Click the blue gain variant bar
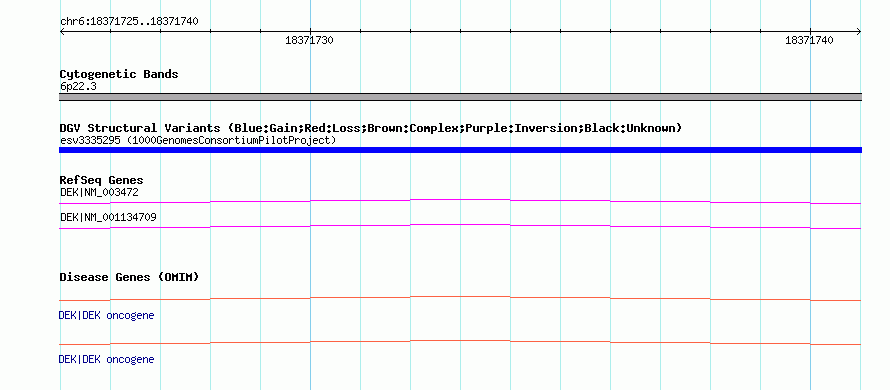 (x=460, y=150)
